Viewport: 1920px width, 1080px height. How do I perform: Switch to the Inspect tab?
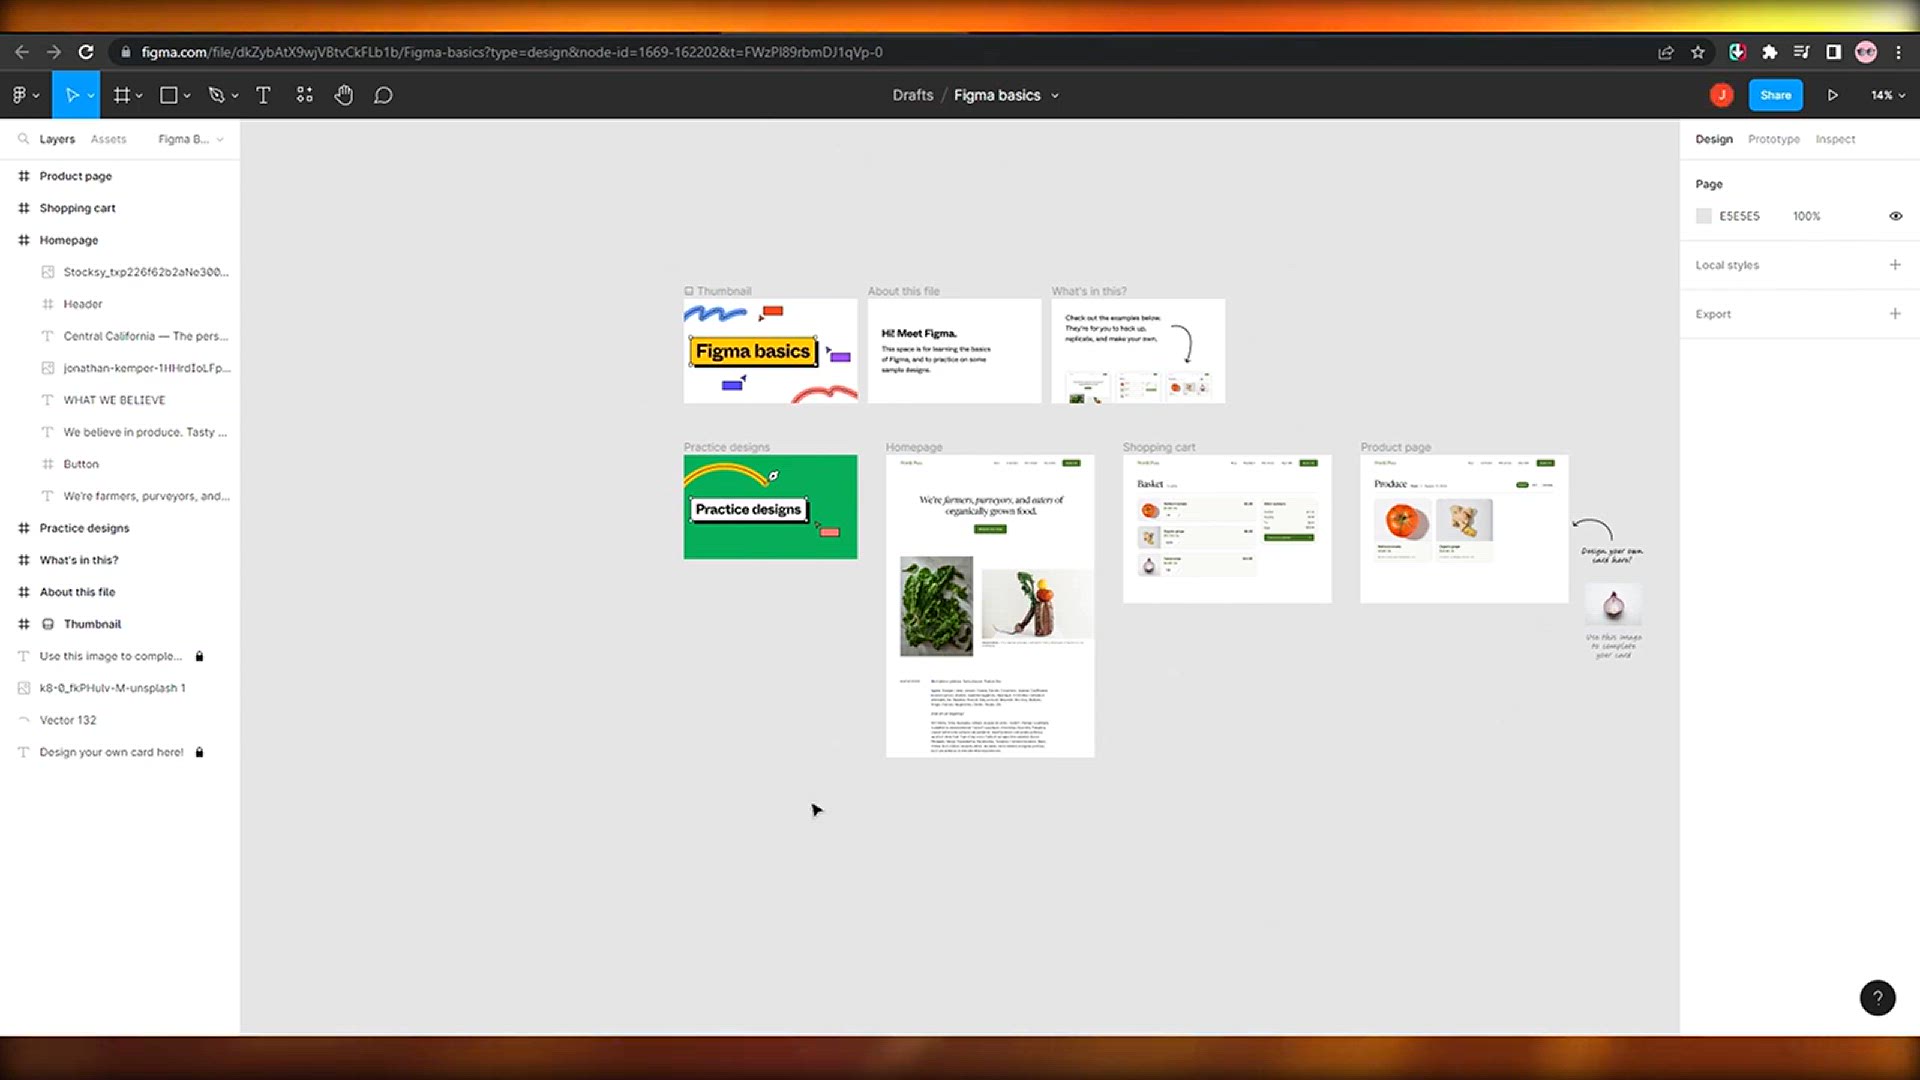tap(1835, 139)
